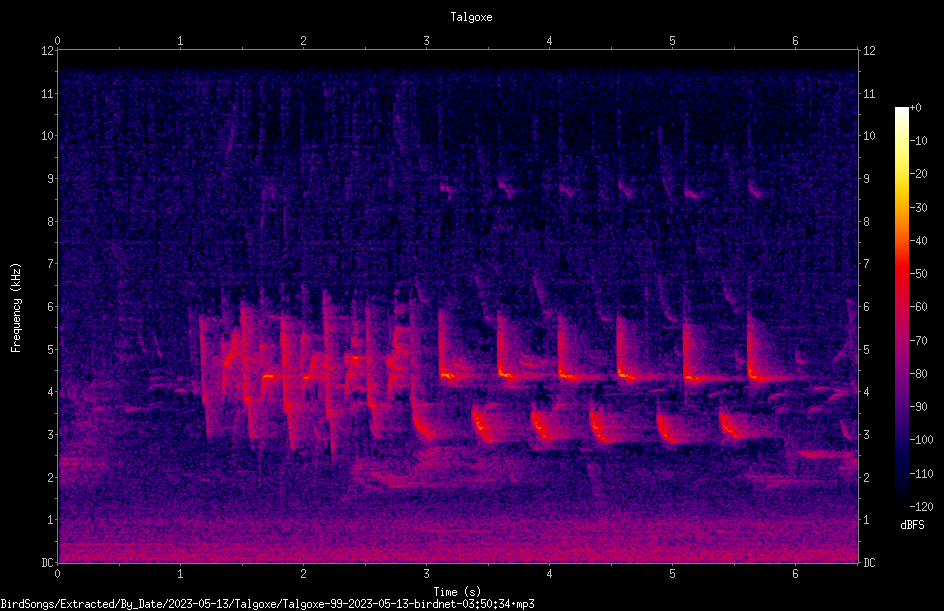Click the 12 kHz label on left axis
This screenshot has width=944, height=611.
[48, 51]
